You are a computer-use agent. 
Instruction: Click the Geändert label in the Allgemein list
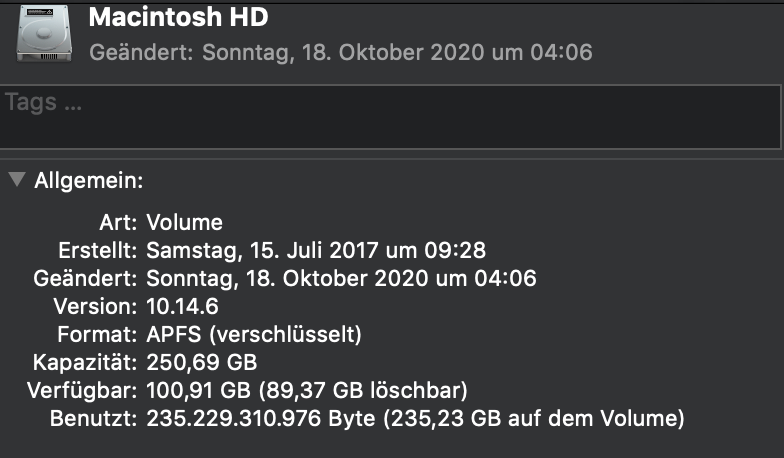84,278
